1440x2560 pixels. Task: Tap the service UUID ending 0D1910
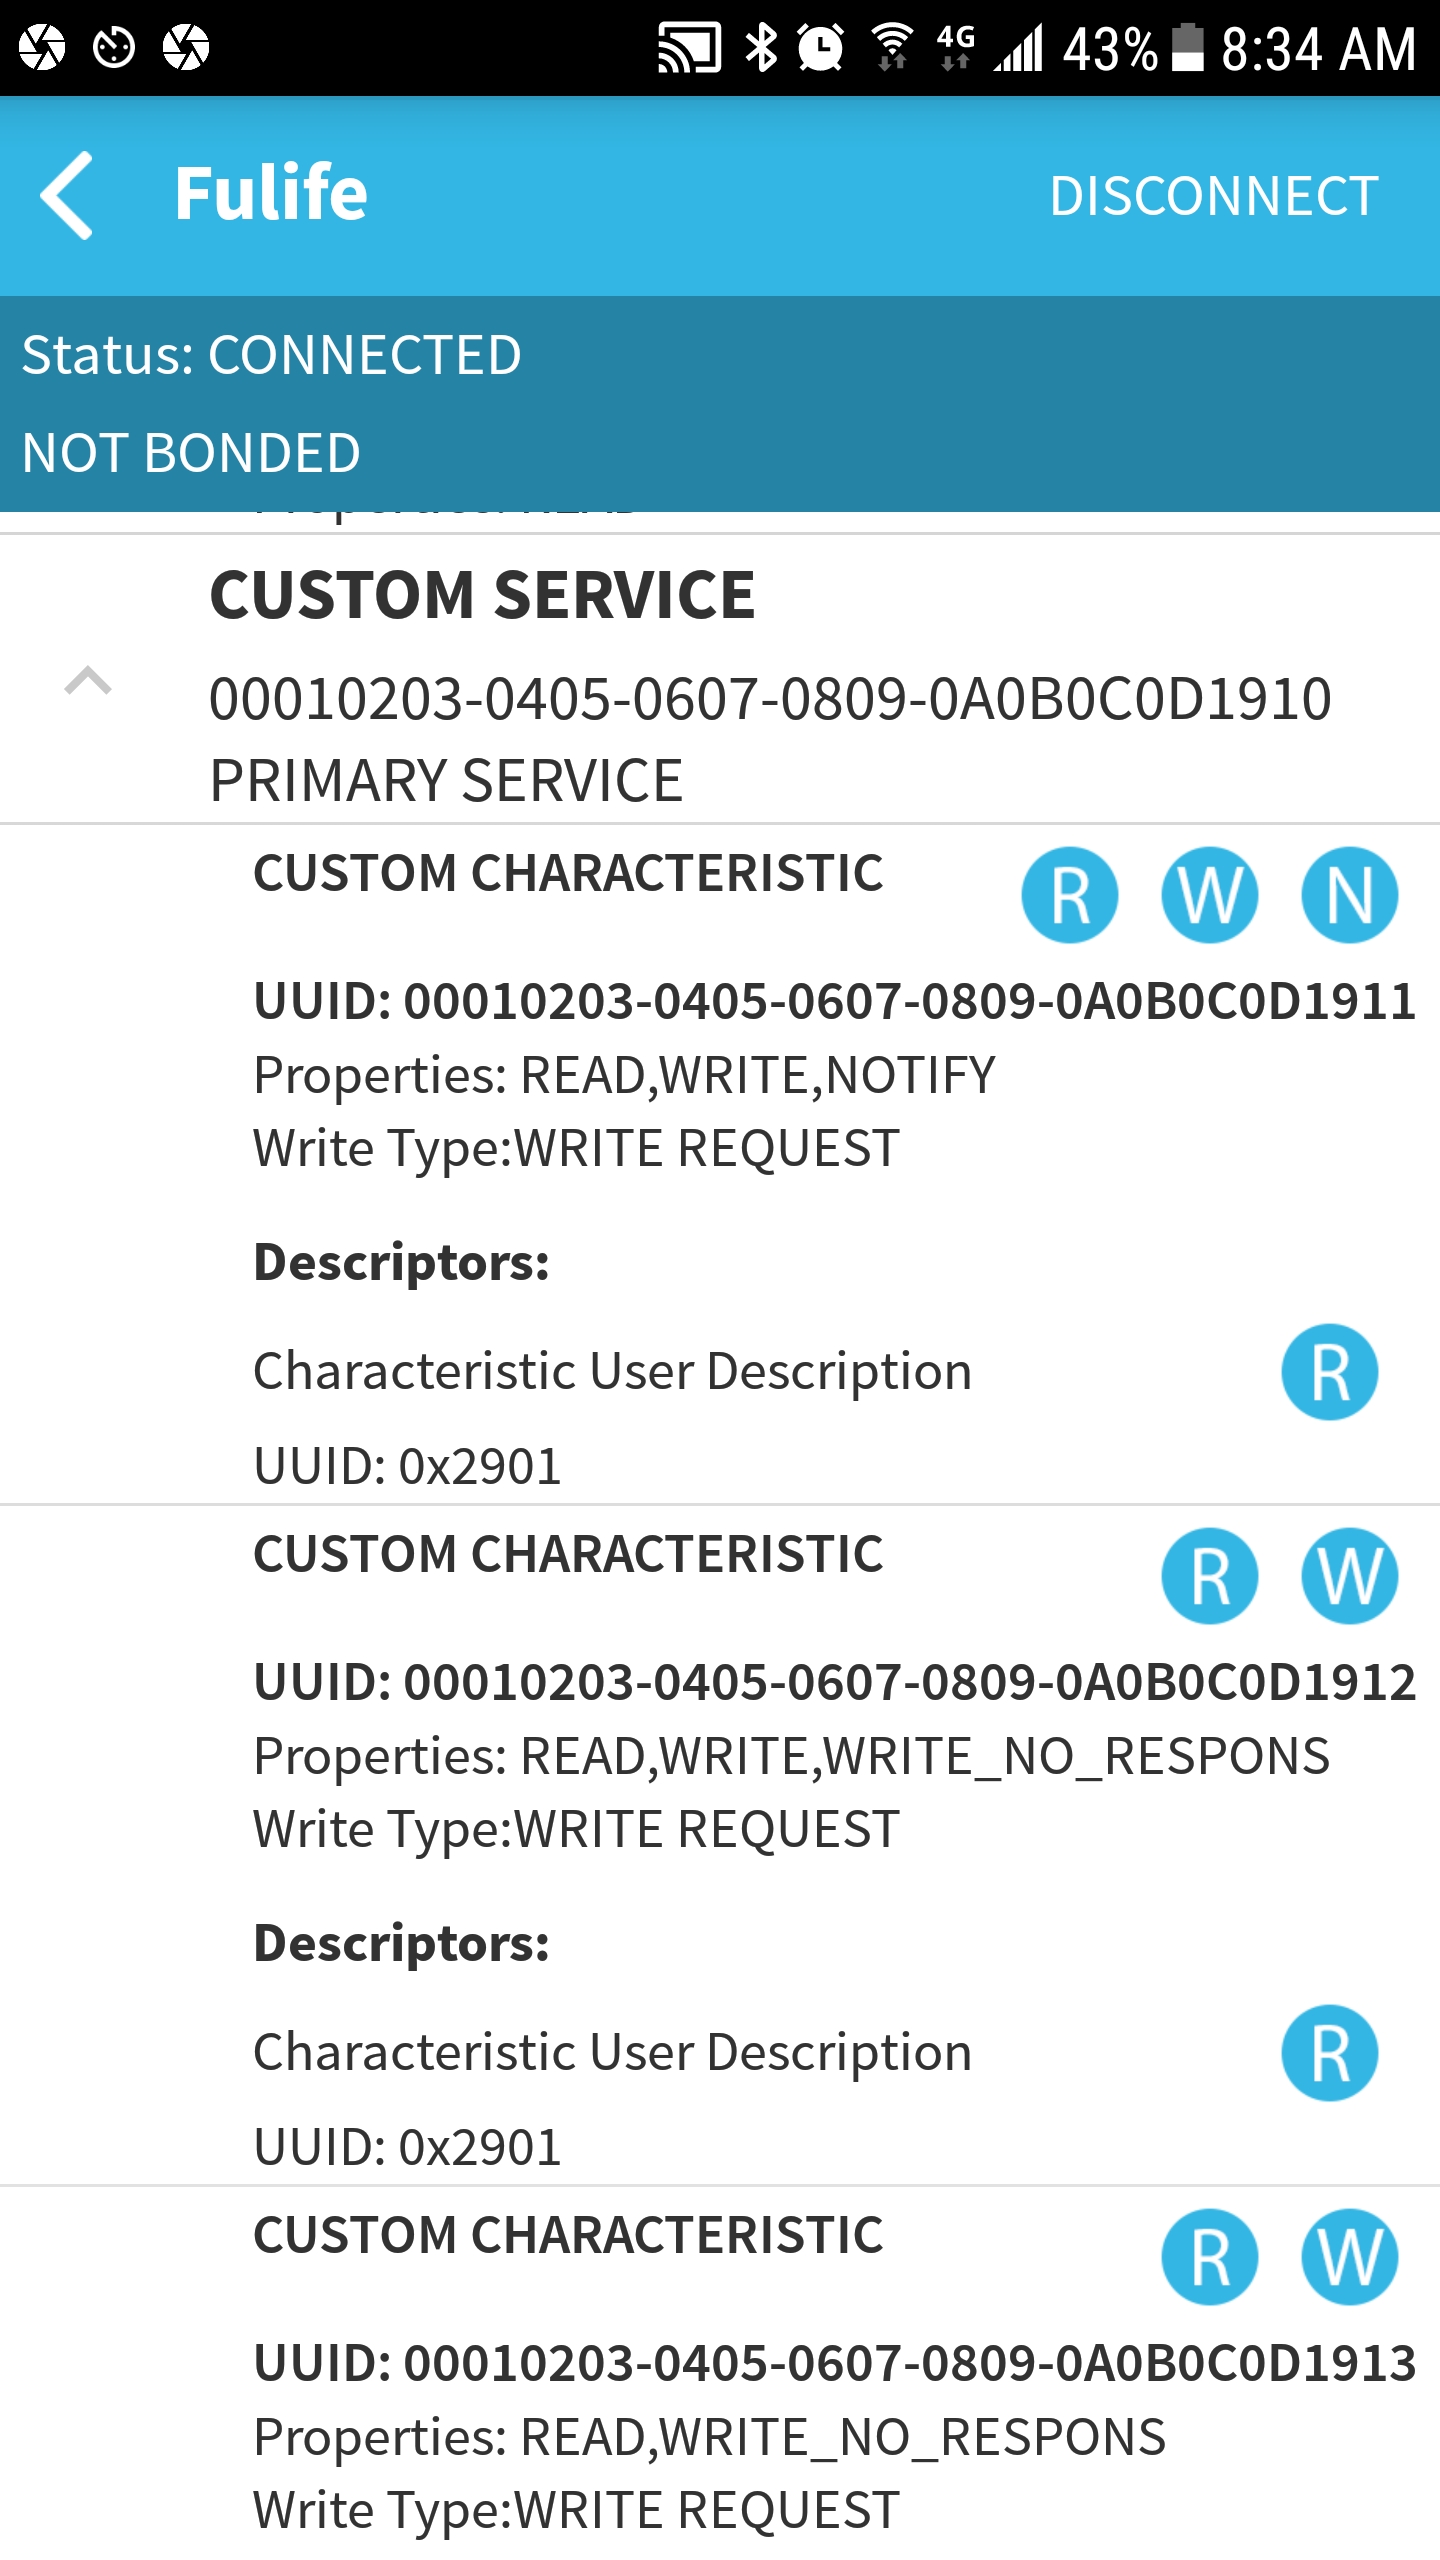point(770,698)
